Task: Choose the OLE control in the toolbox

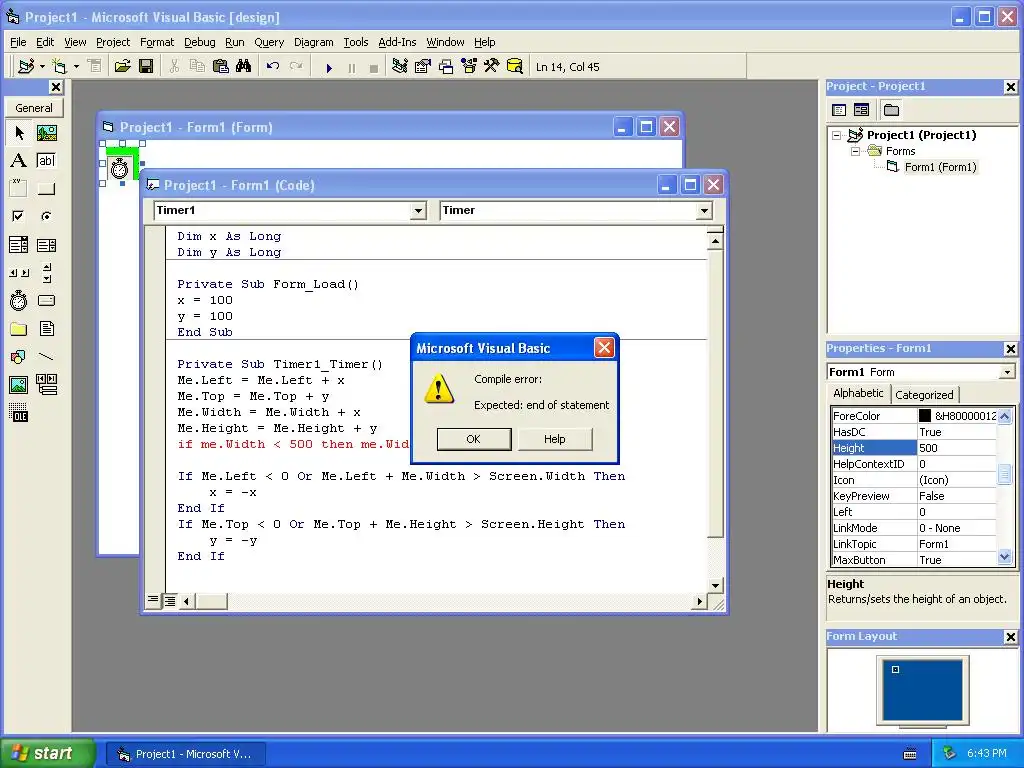Action: (x=19, y=413)
